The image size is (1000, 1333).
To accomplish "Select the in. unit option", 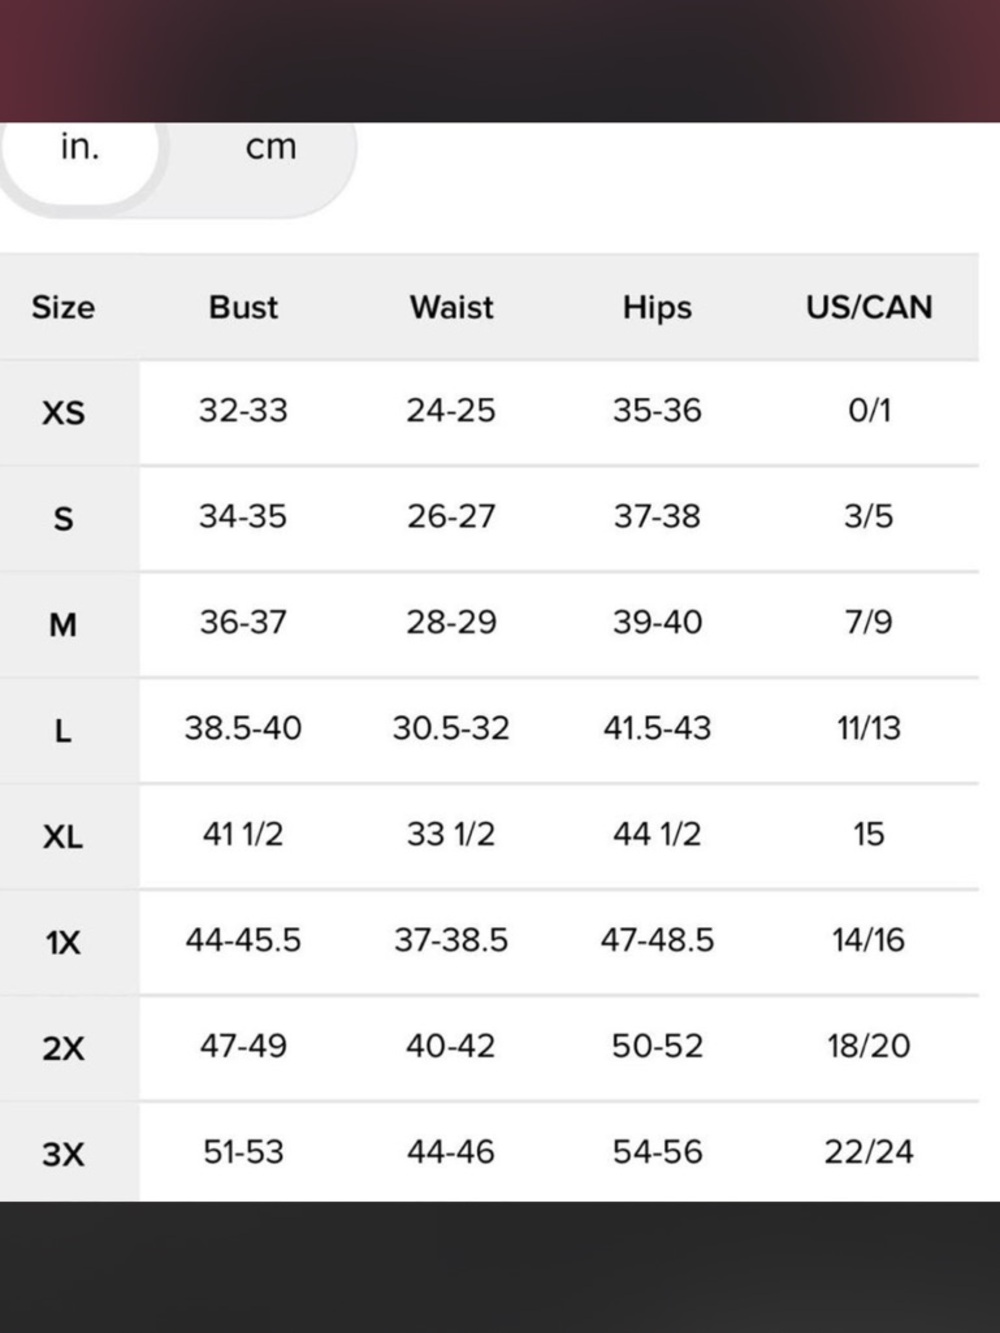I will pos(80,148).
